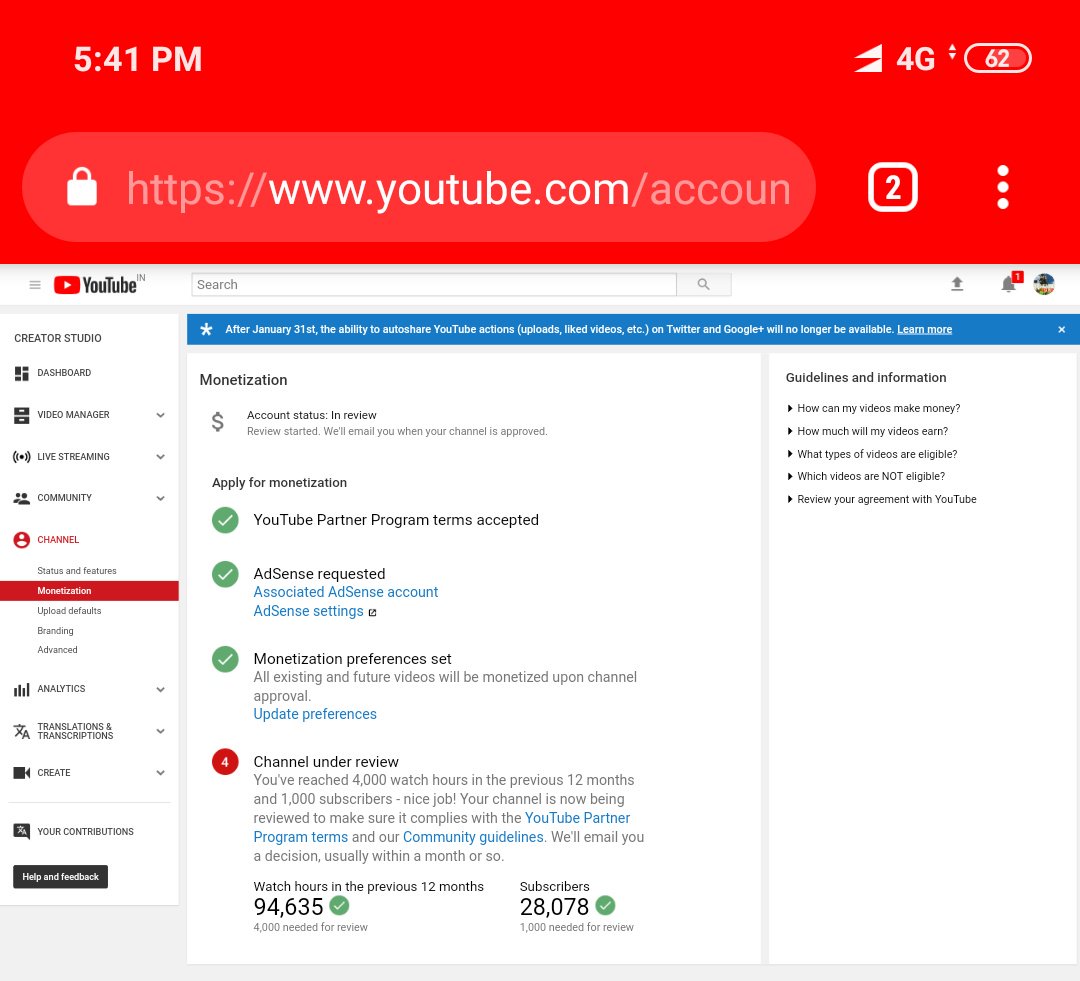Open Your Contributions menu item
The height and width of the screenshot is (981, 1080).
[x=85, y=832]
